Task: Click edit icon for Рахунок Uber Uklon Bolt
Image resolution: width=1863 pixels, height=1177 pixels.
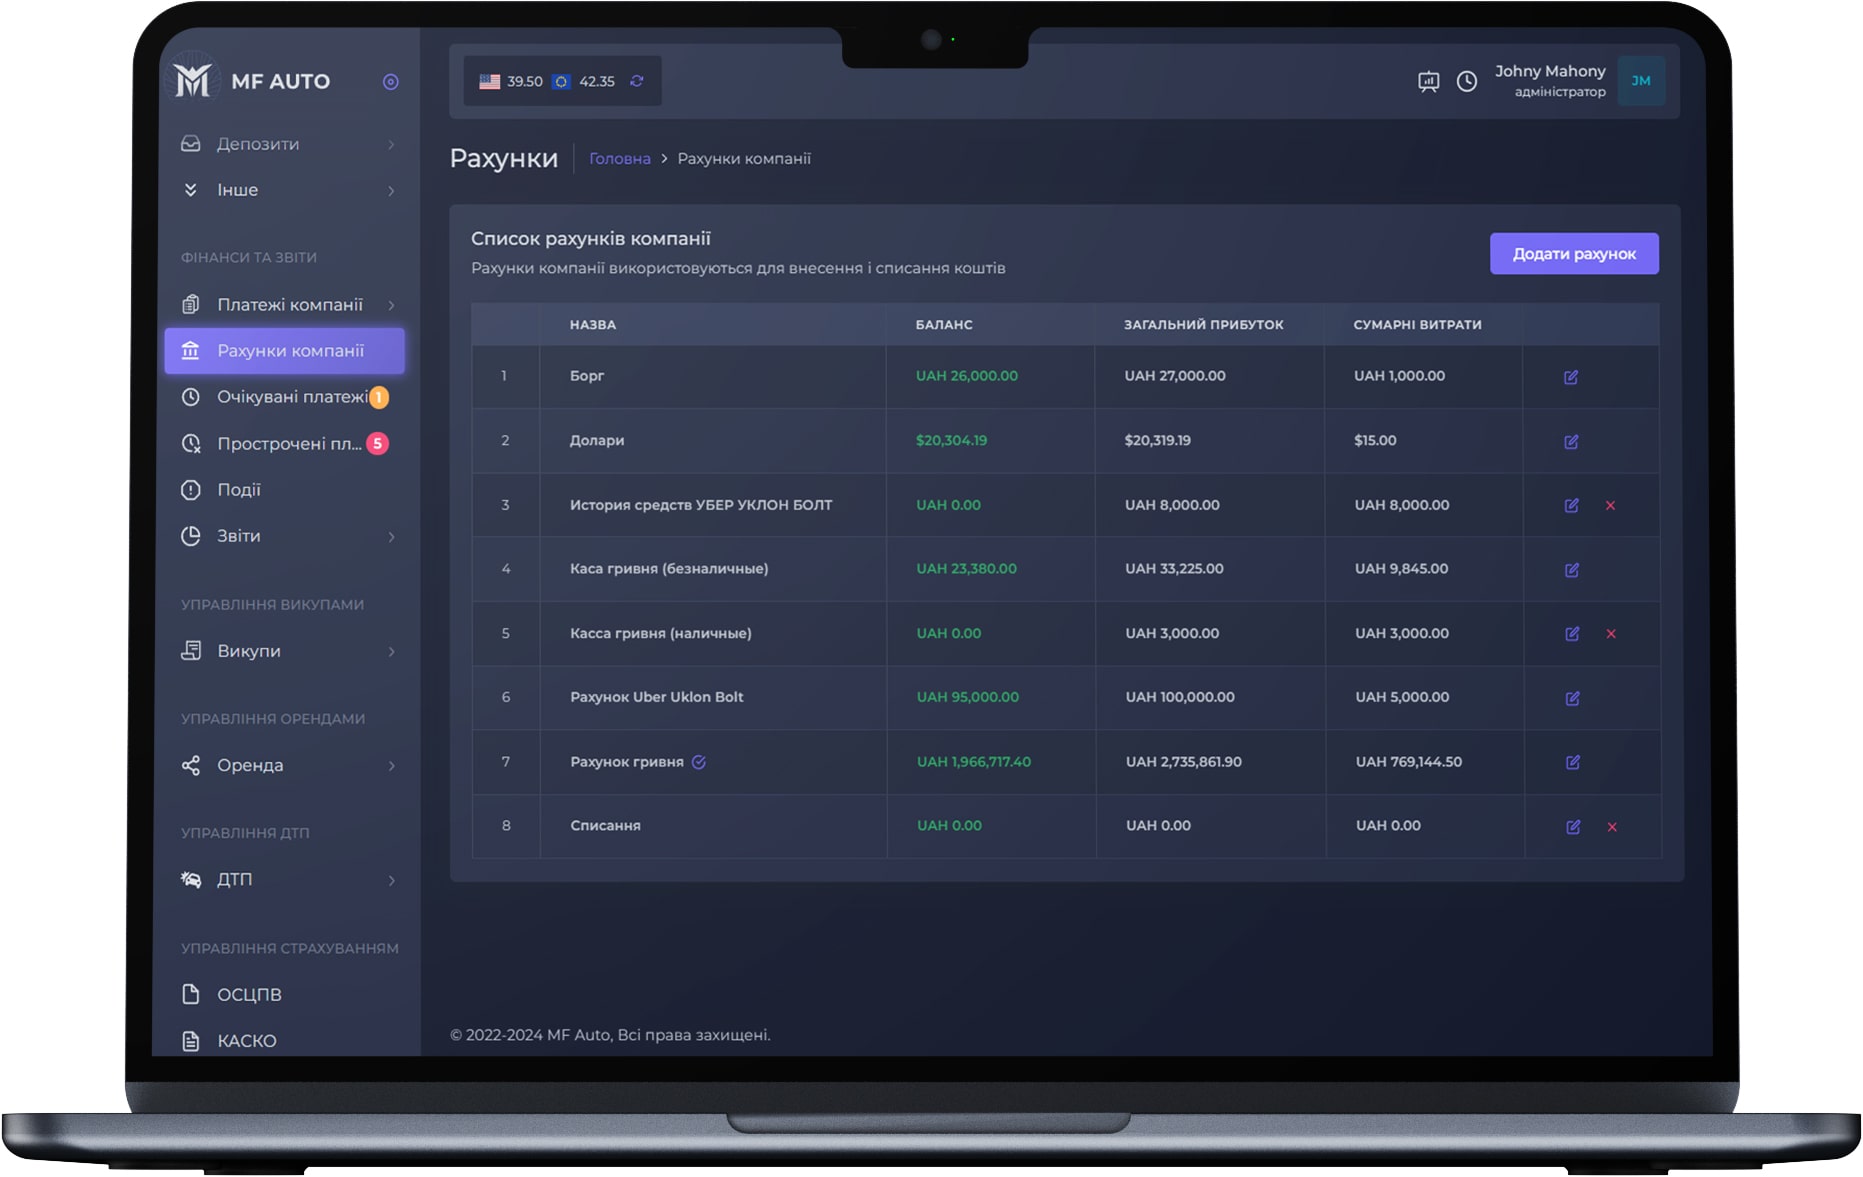Action: click(x=1571, y=698)
